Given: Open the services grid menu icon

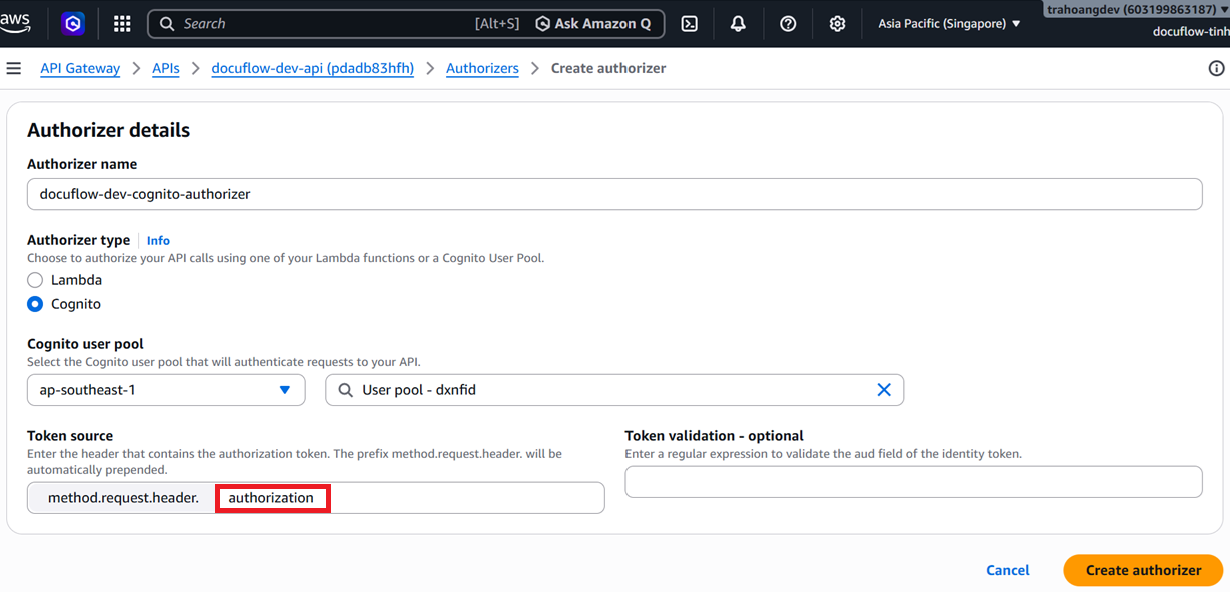Looking at the screenshot, I should click(122, 24).
